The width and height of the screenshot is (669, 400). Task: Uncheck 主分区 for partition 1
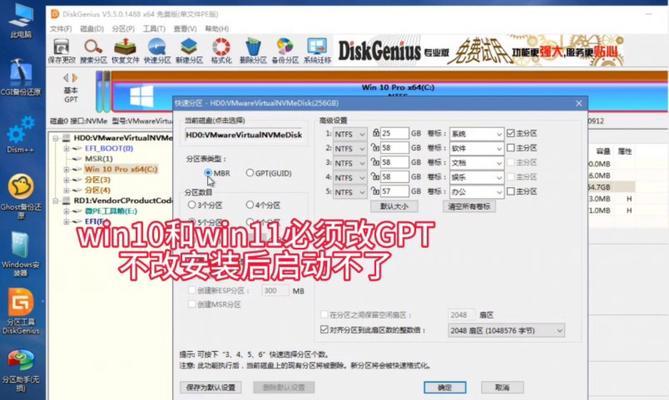511,133
